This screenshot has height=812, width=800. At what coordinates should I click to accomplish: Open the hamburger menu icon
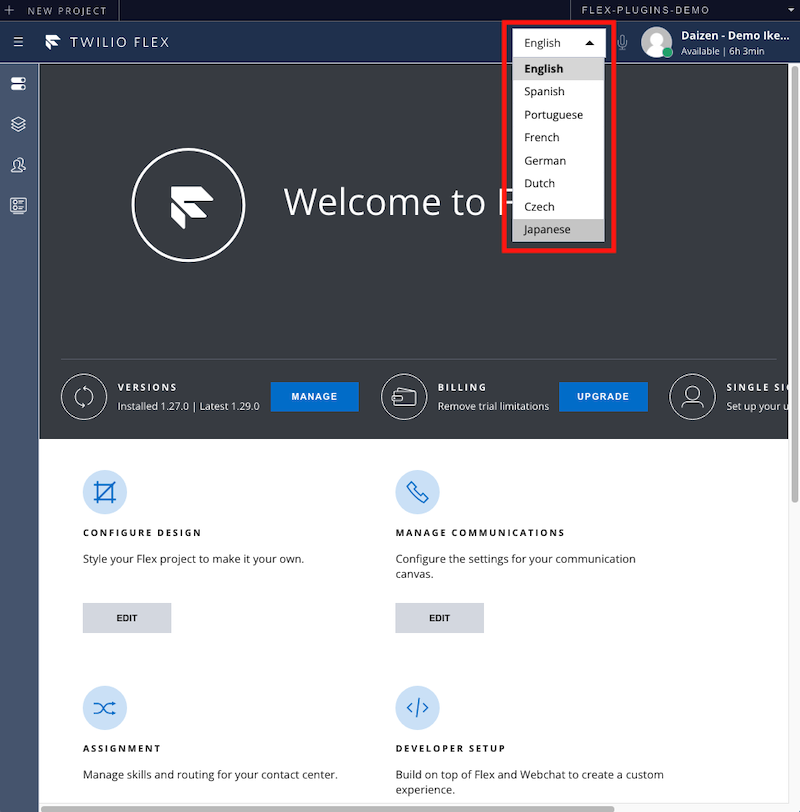pos(18,41)
